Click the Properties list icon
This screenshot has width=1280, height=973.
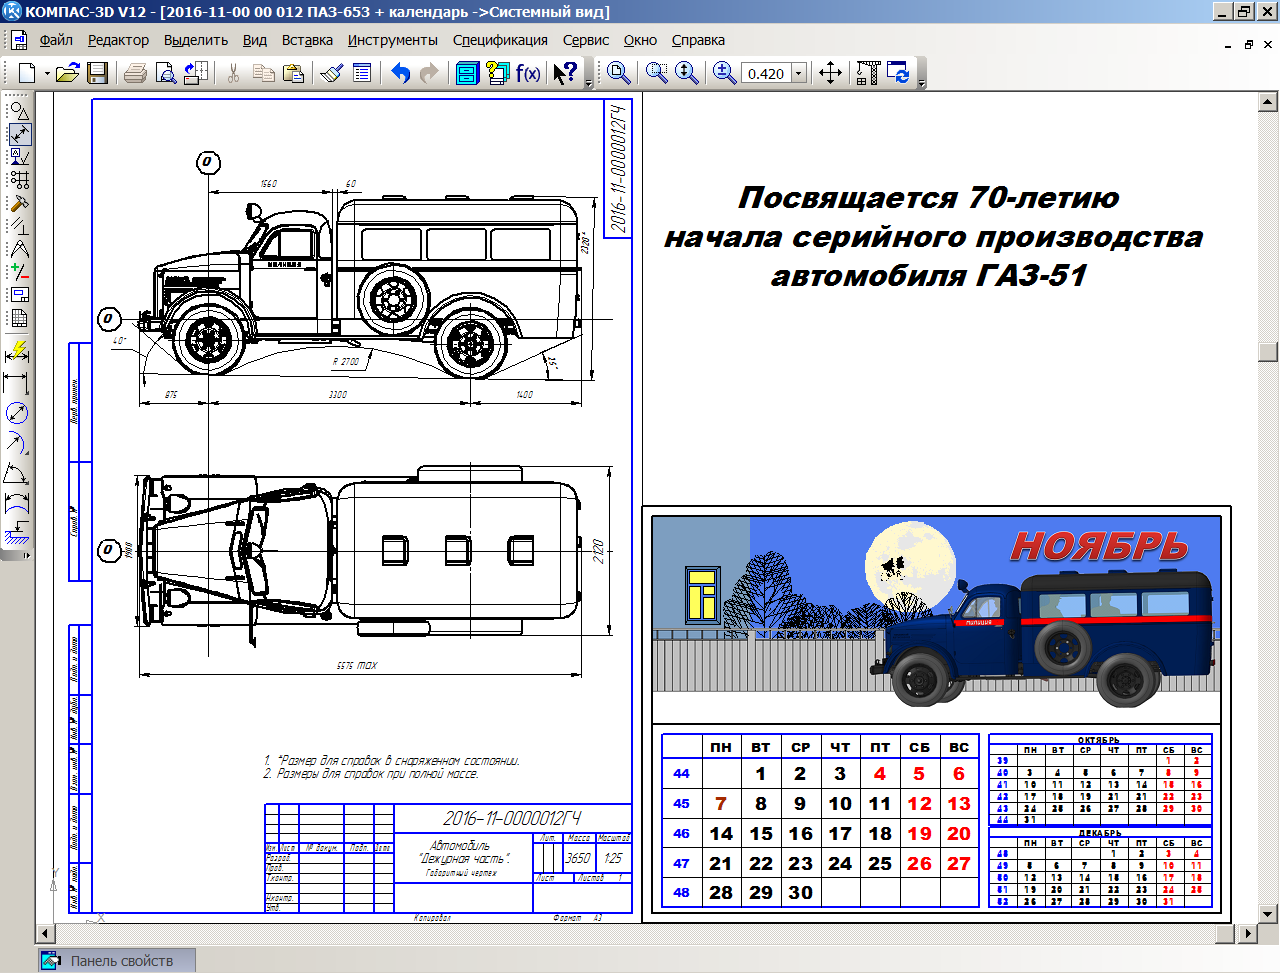click(x=362, y=73)
